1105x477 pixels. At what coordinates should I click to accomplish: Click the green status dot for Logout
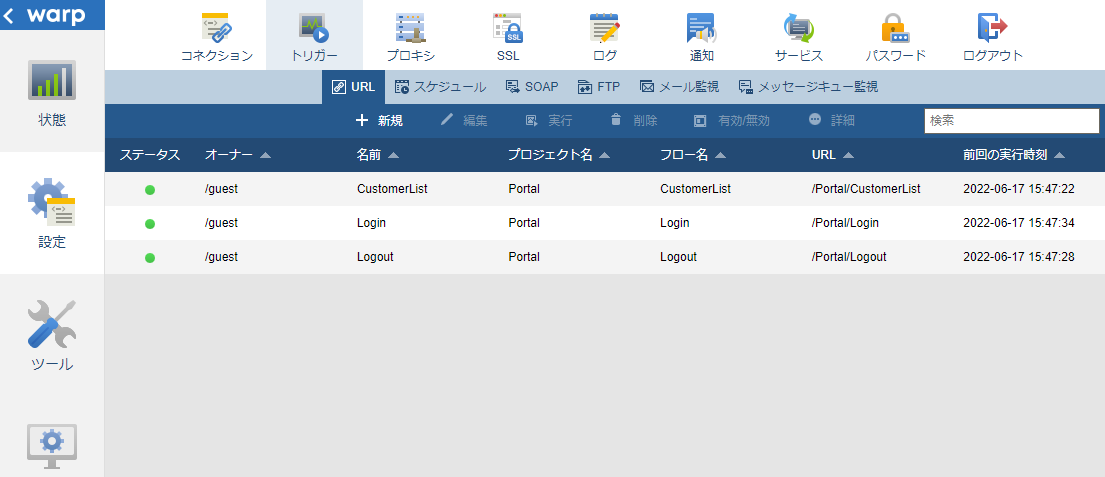(149, 258)
